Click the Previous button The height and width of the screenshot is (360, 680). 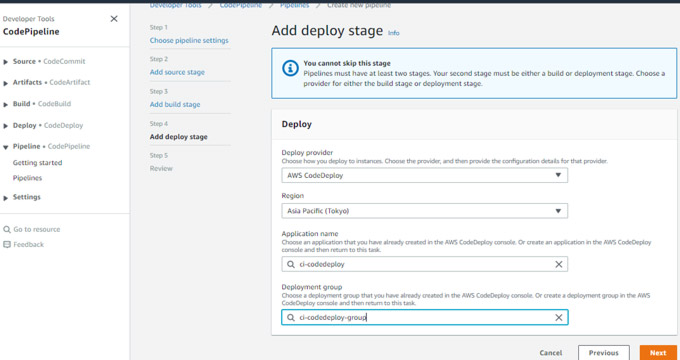click(604, 353)
